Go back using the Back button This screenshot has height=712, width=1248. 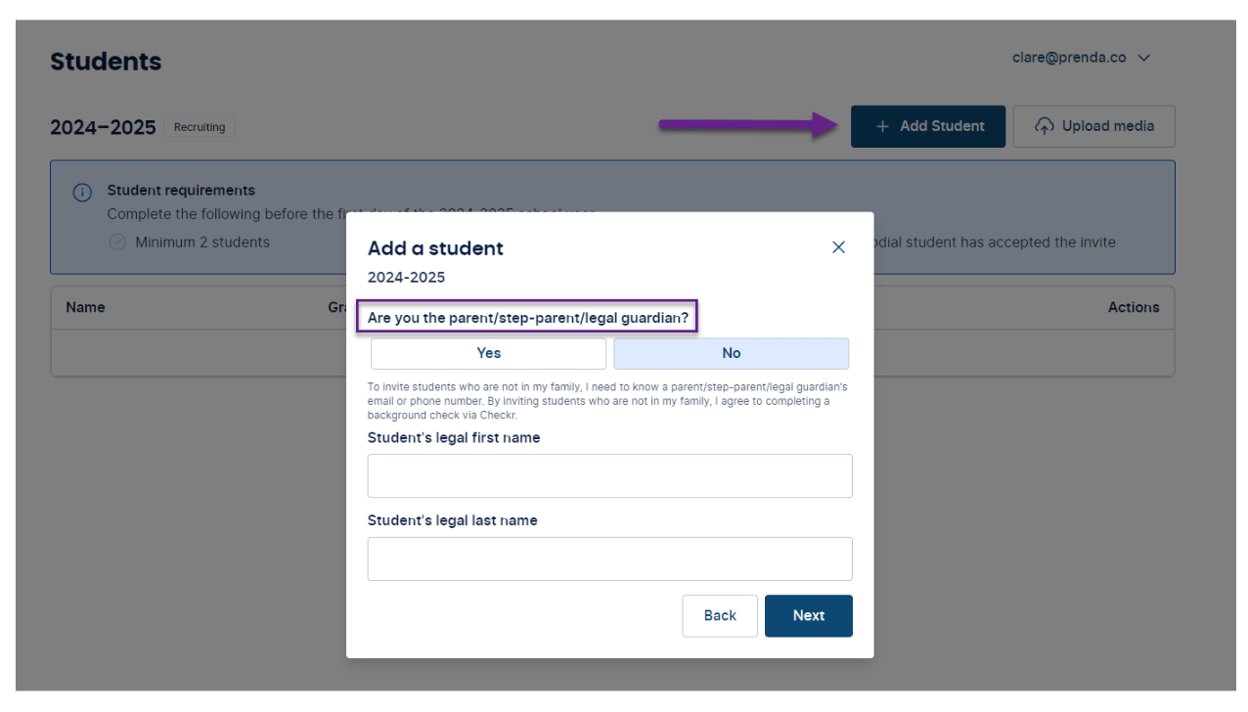[719, 616]
